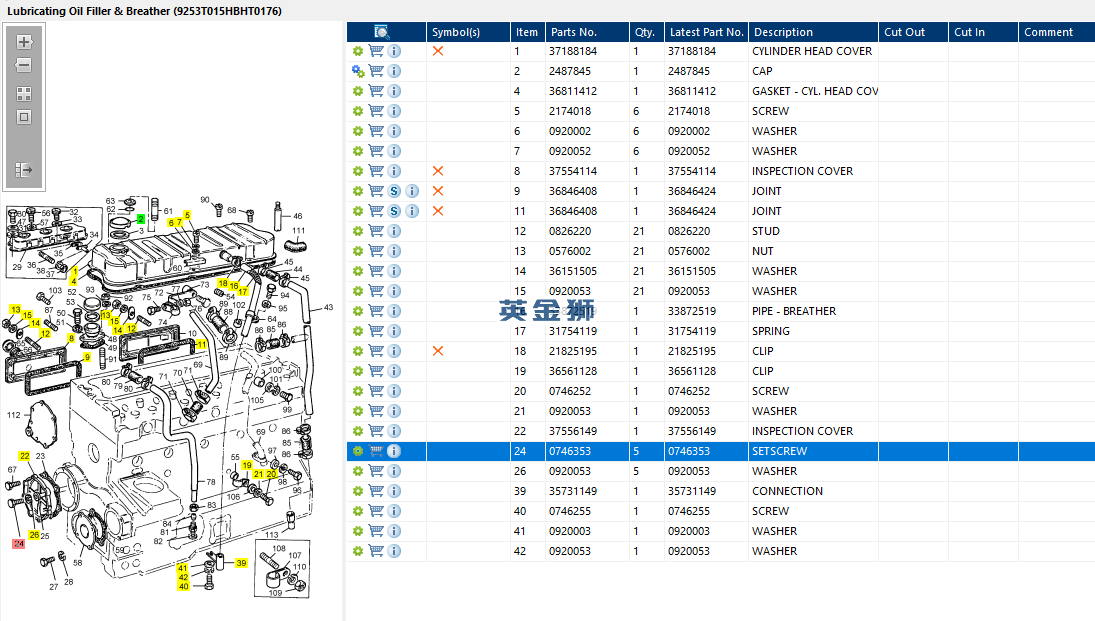Sort by Item column header

click(x=527, y=32)
